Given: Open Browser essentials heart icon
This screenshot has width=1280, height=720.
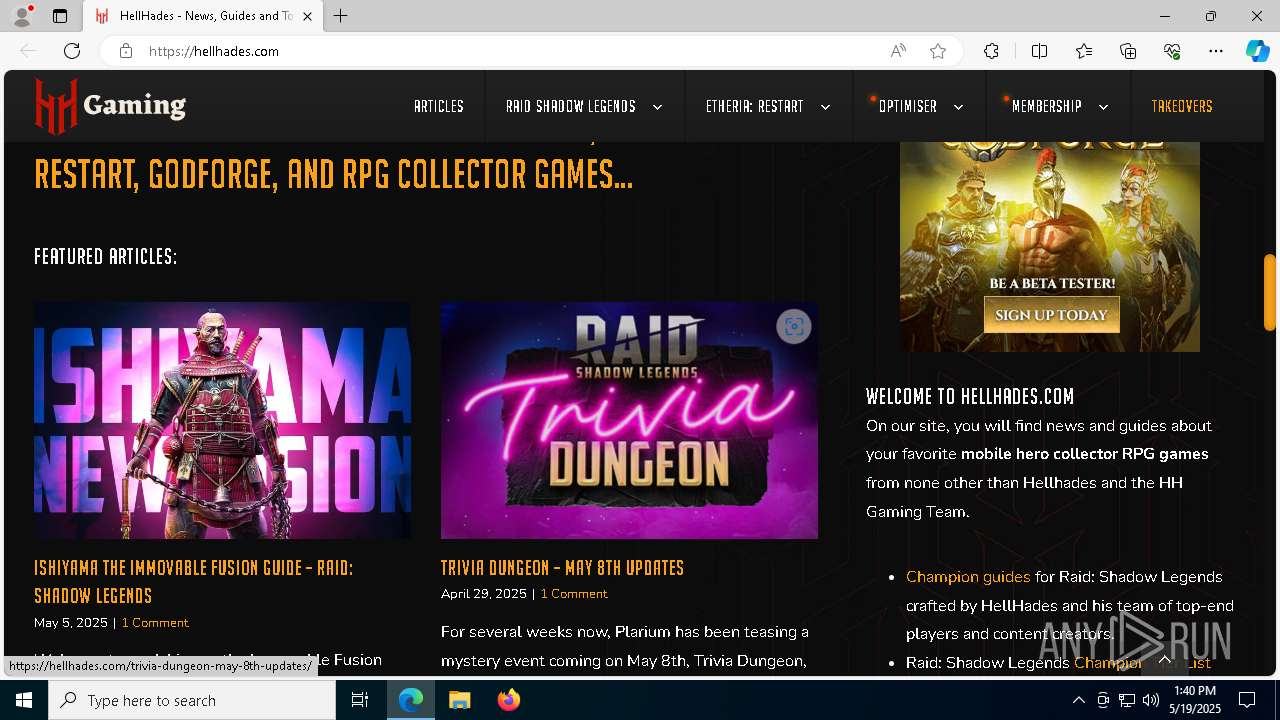Looking at the screenshot, I should pos(1172,51).
